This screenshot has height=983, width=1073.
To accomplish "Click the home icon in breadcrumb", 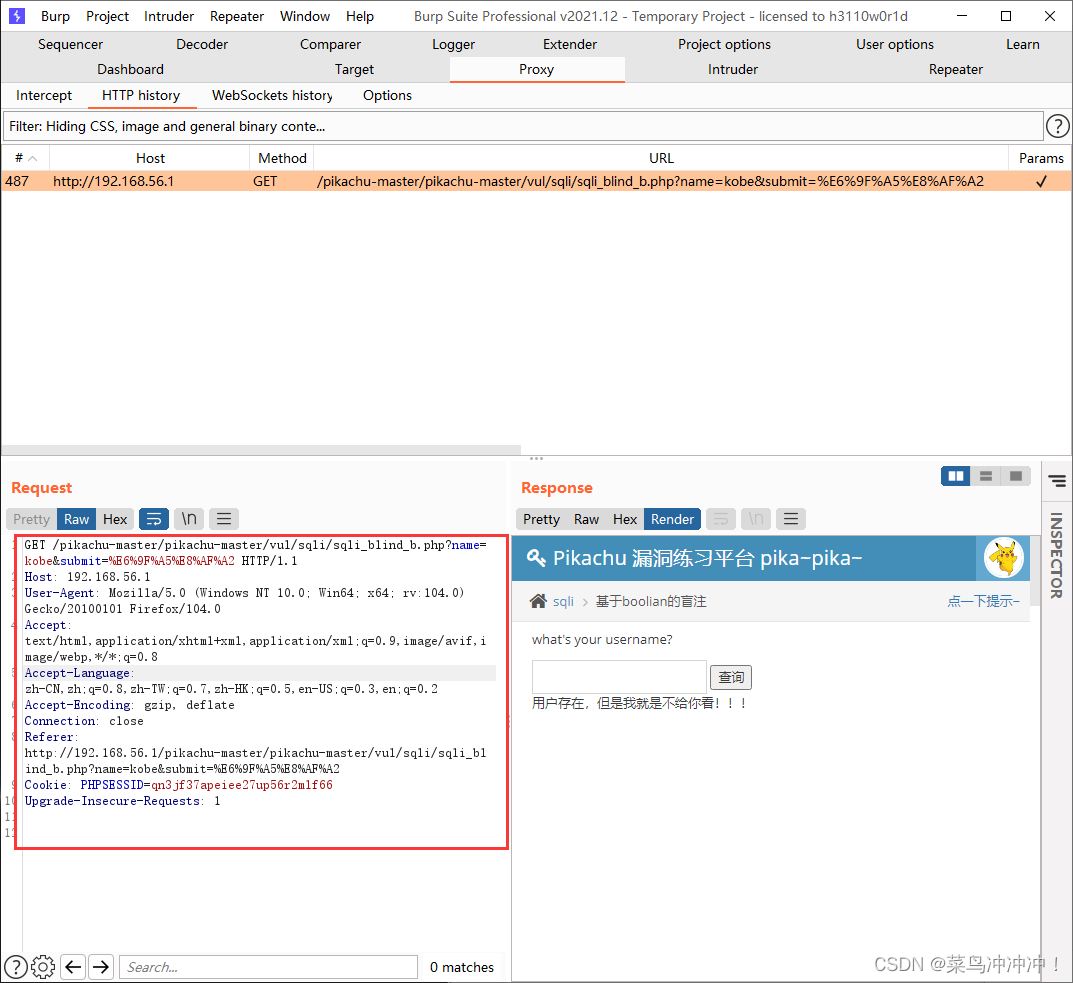I will point(539,601).
